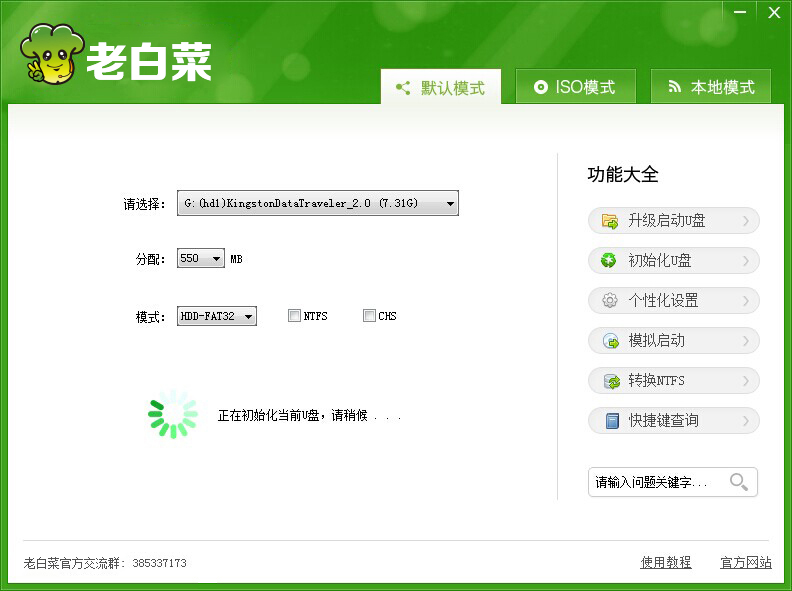Image resolution: width=792 pixels, height=591 pixels.
Task: Visit the 官方网站 link
Action: tap(745, 563)
